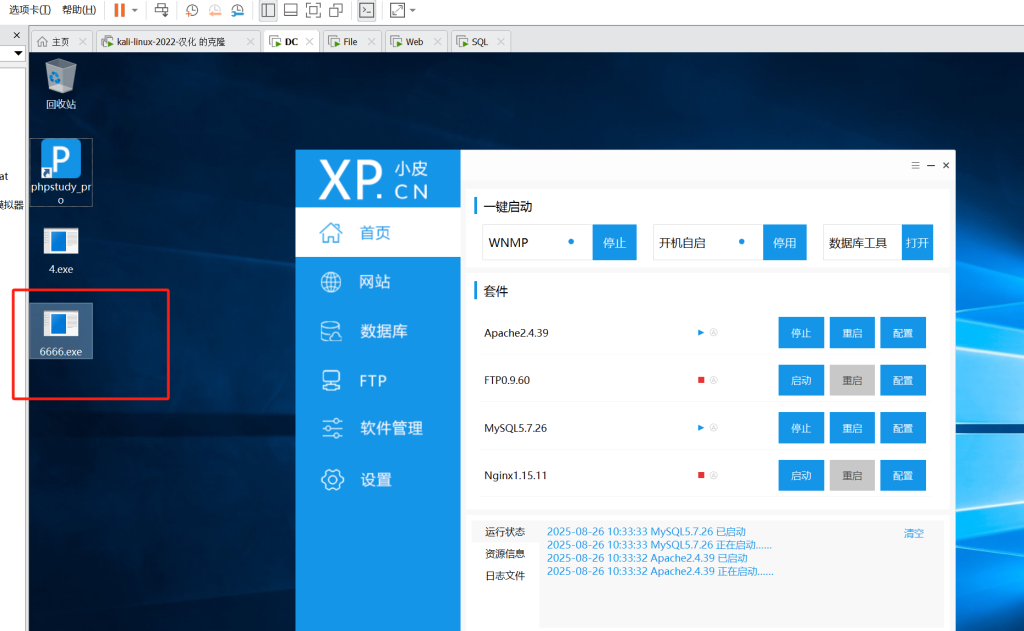Revert to snapshot using the orange clock icon
This screenshot has height=631, width=1024.
214,10
